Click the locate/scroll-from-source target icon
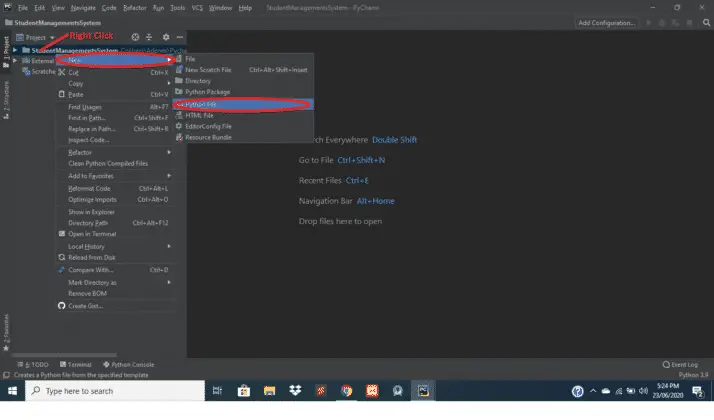 tap(135, 37)
